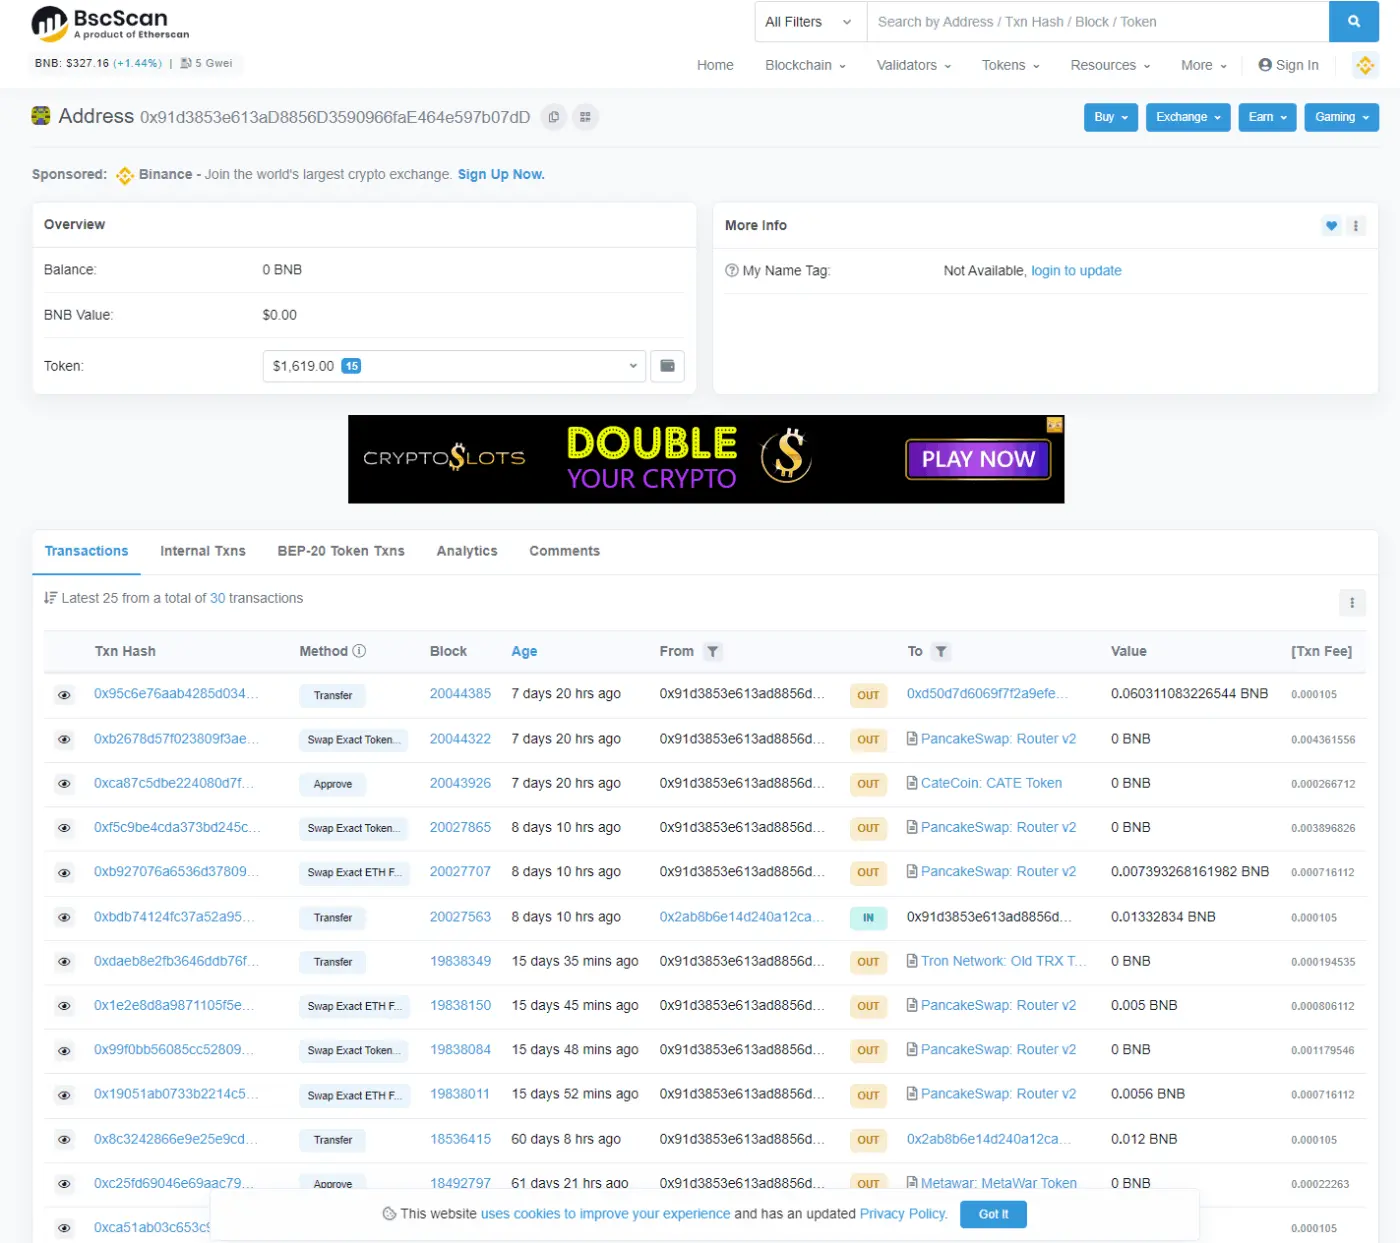Open the token holdings wallet icon

point(667,366)
